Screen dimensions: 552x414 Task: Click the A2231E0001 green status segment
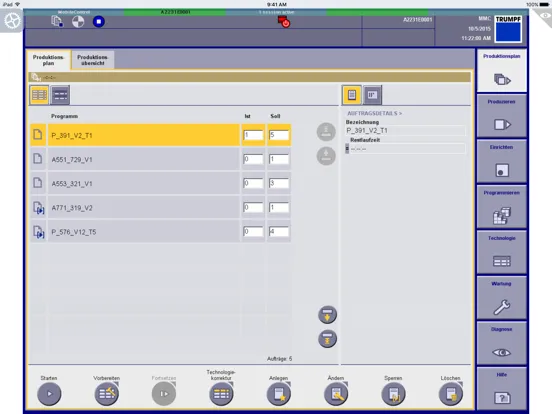point(175,12)
